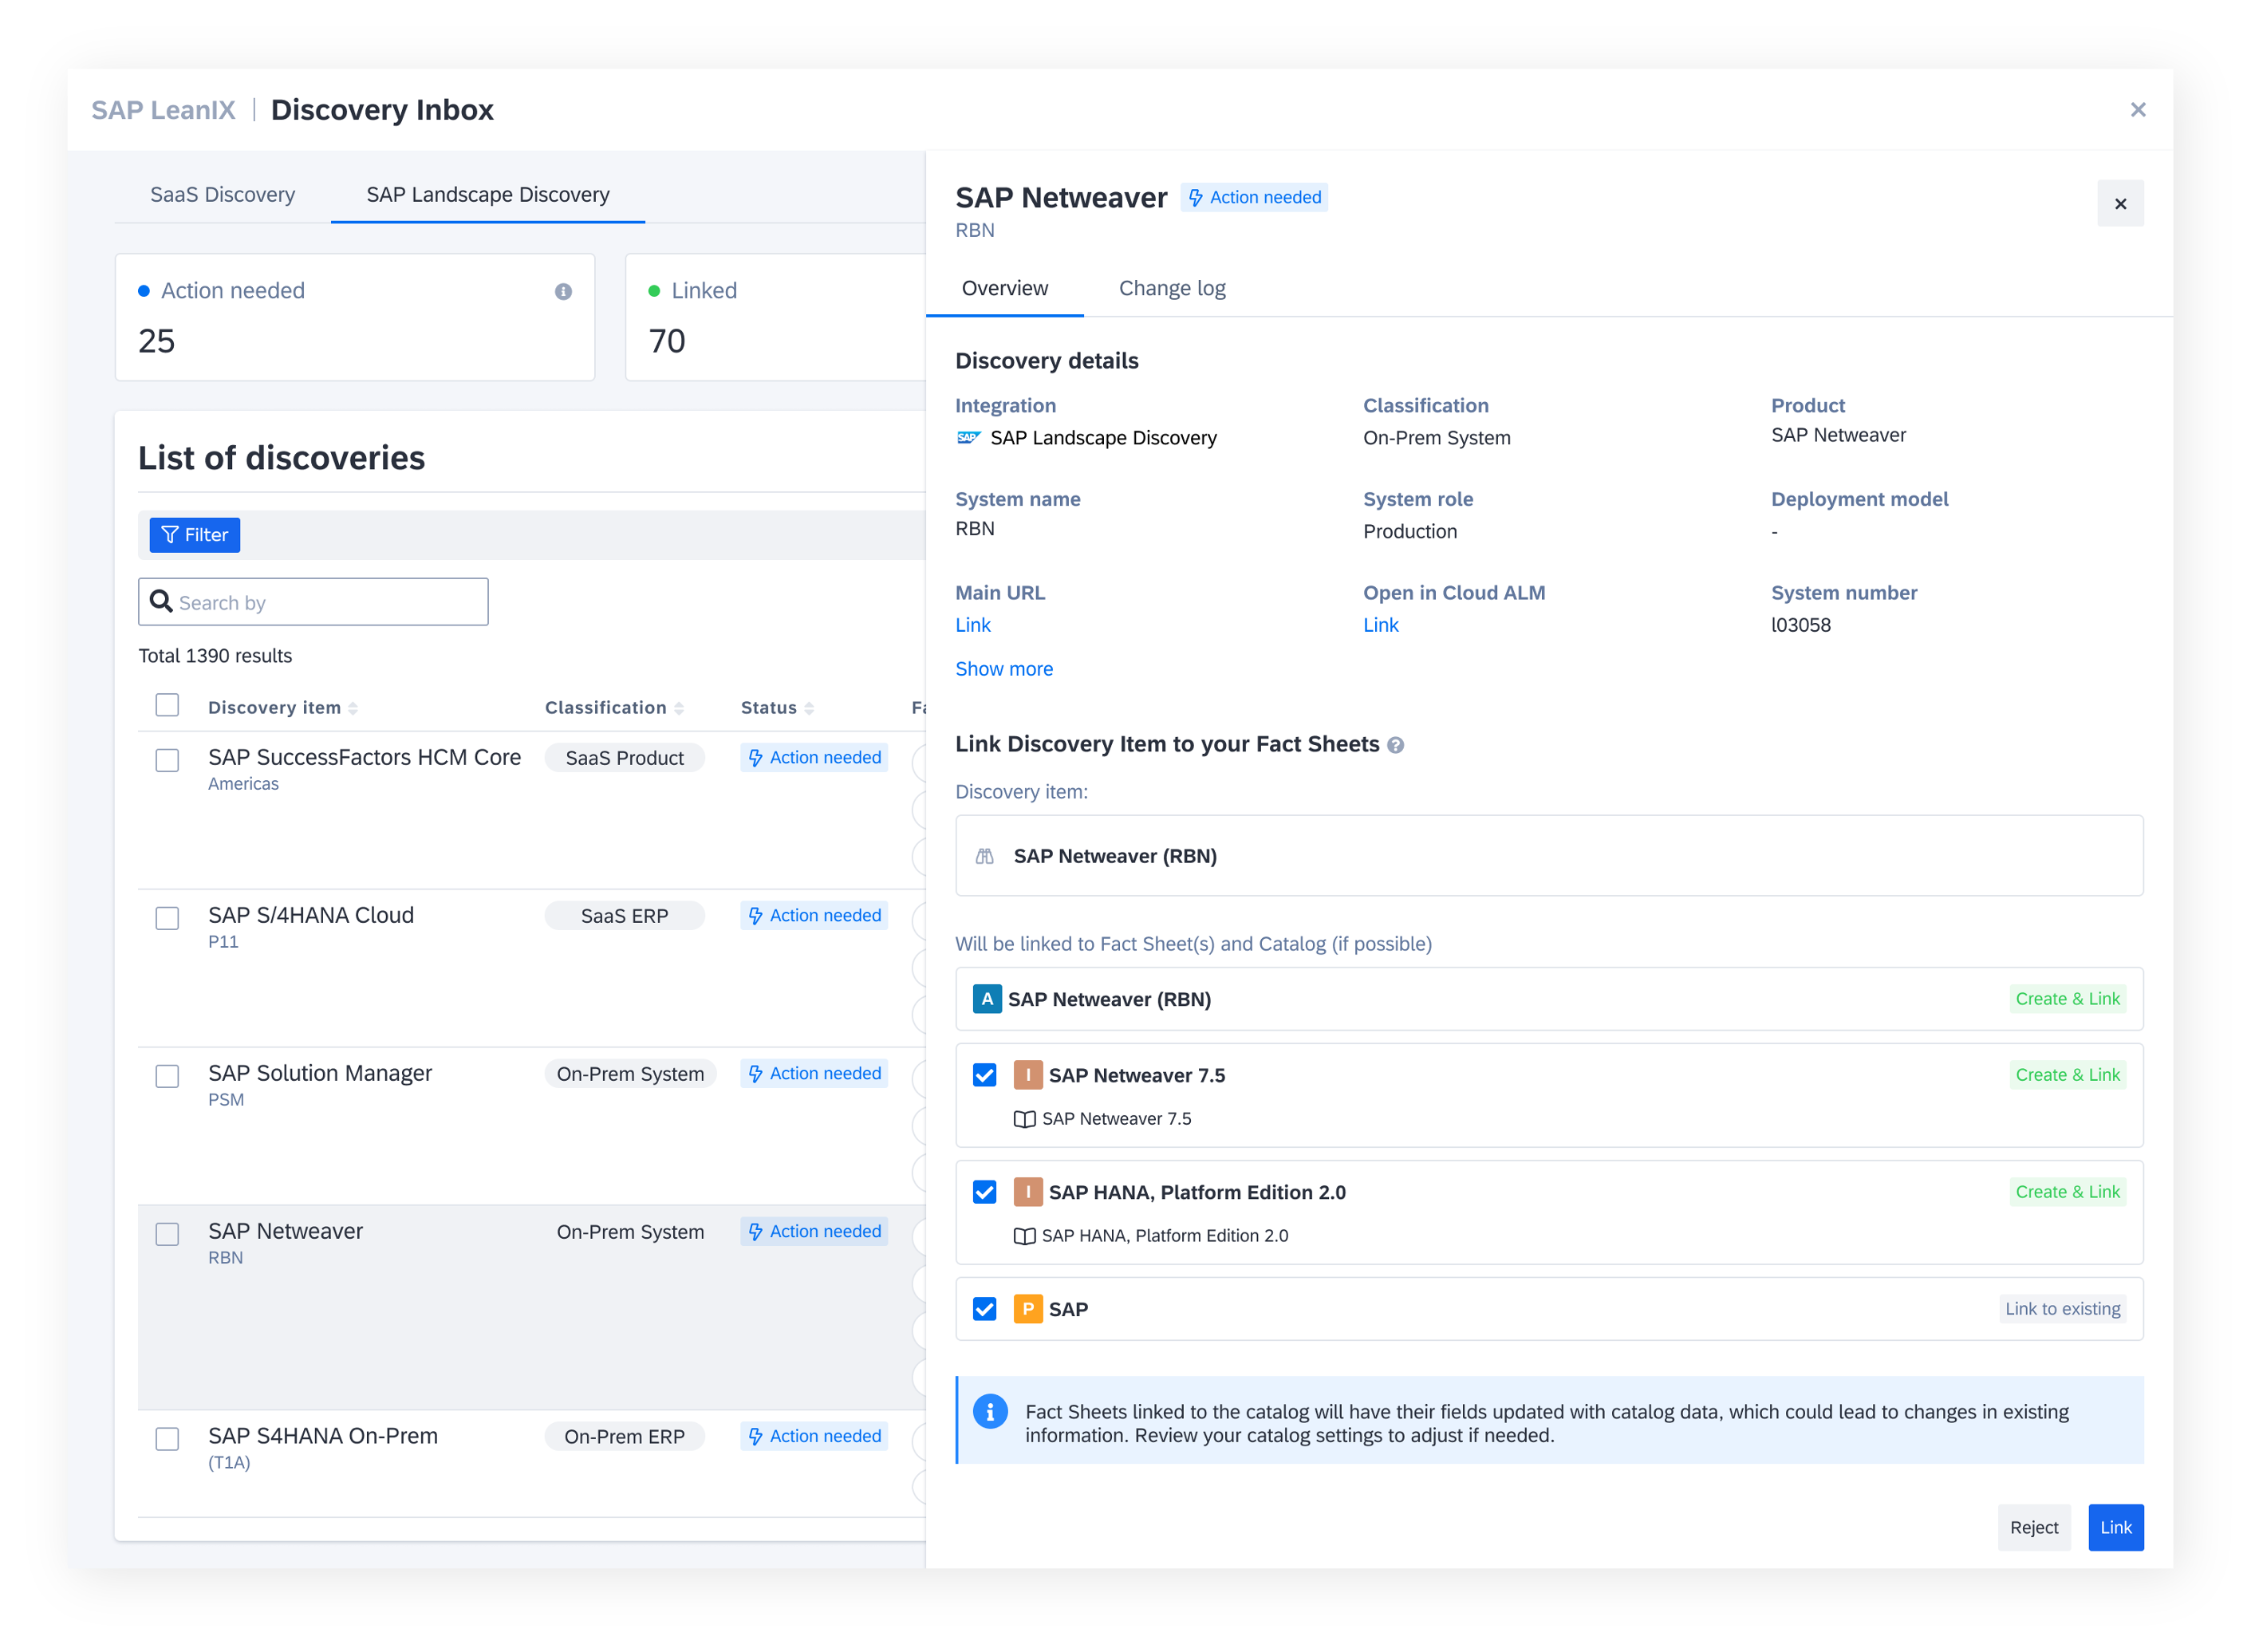This screenshot has width=2255, height=1652.
Task: Click the Action needed status of SAP SuccessFactors HCM Core
Action: point(813,758)
